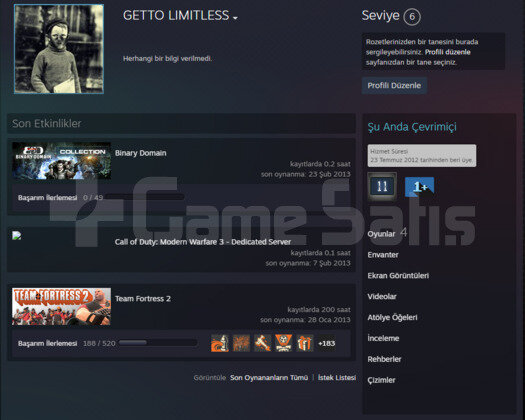Click the '188 / 520' achievement count
Screen dimensions: 525x420
click(x=99, y=343)
